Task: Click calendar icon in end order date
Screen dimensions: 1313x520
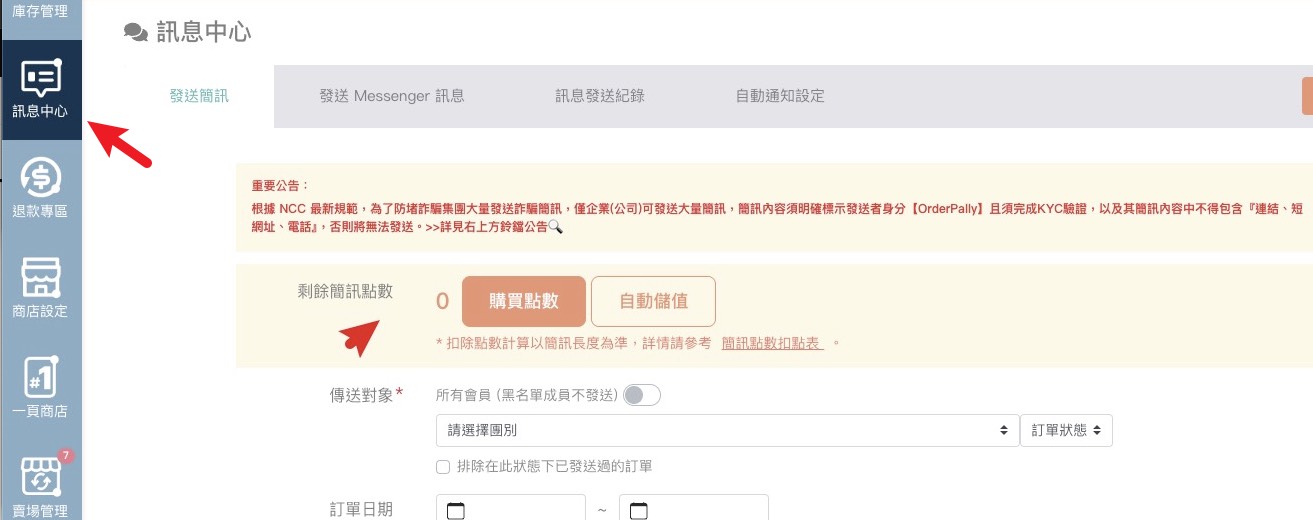Action: coord(638,511)
